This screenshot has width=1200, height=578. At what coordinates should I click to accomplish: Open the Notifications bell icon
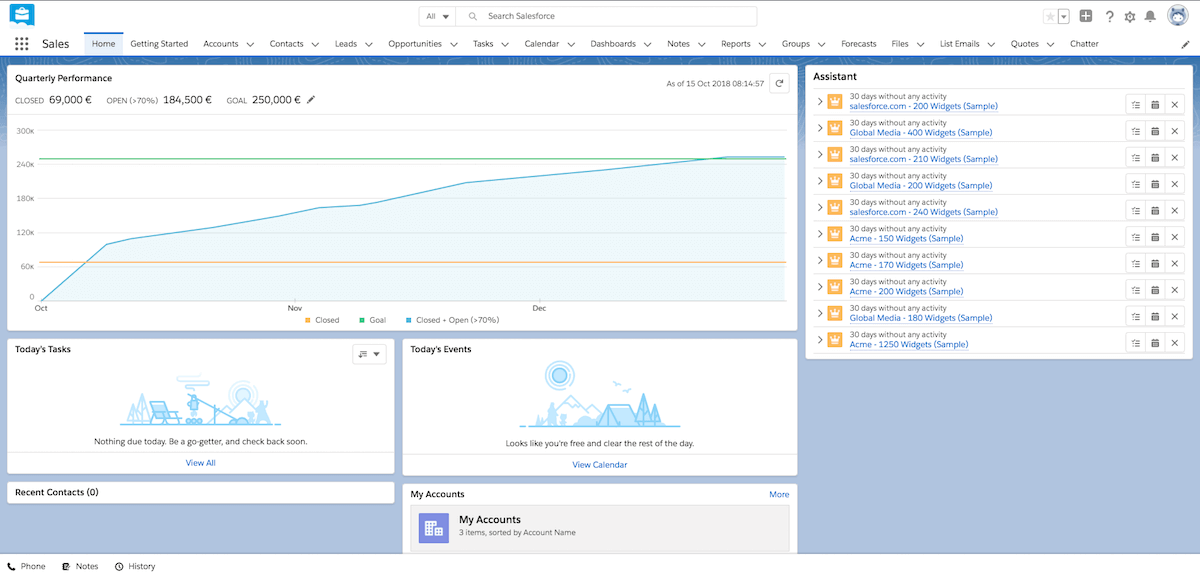point(1150,16)
